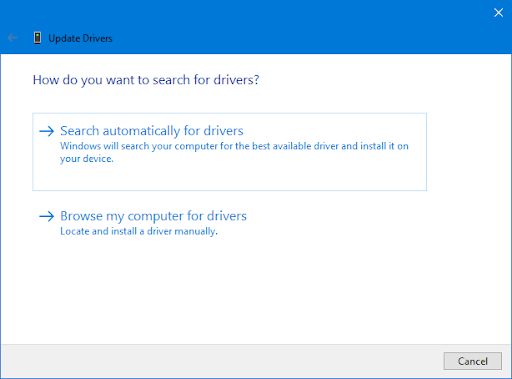This screenshot has width=512, height=379.
Task: Click arrow icon next to Browse my computer
Action: click(46, 216)
